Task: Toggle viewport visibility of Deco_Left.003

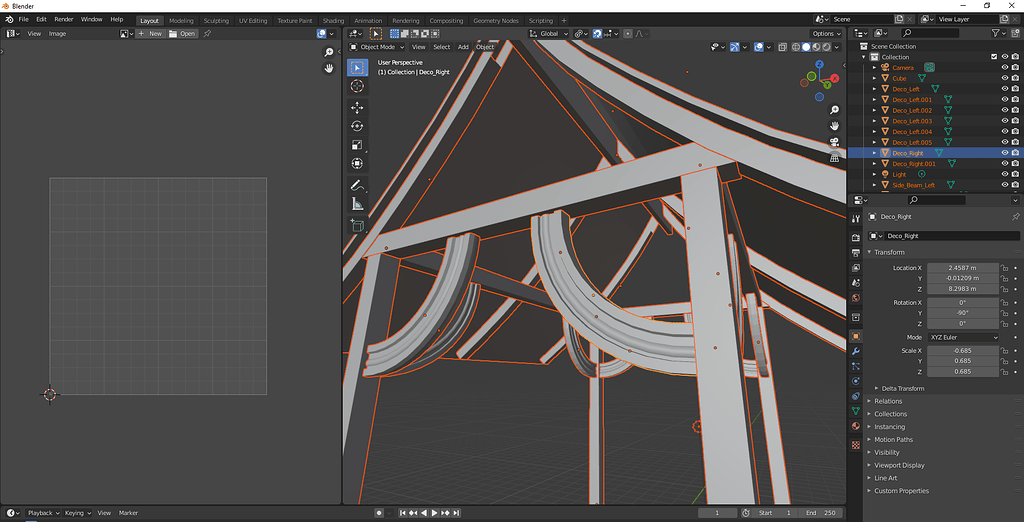Action: [1004, 121]
